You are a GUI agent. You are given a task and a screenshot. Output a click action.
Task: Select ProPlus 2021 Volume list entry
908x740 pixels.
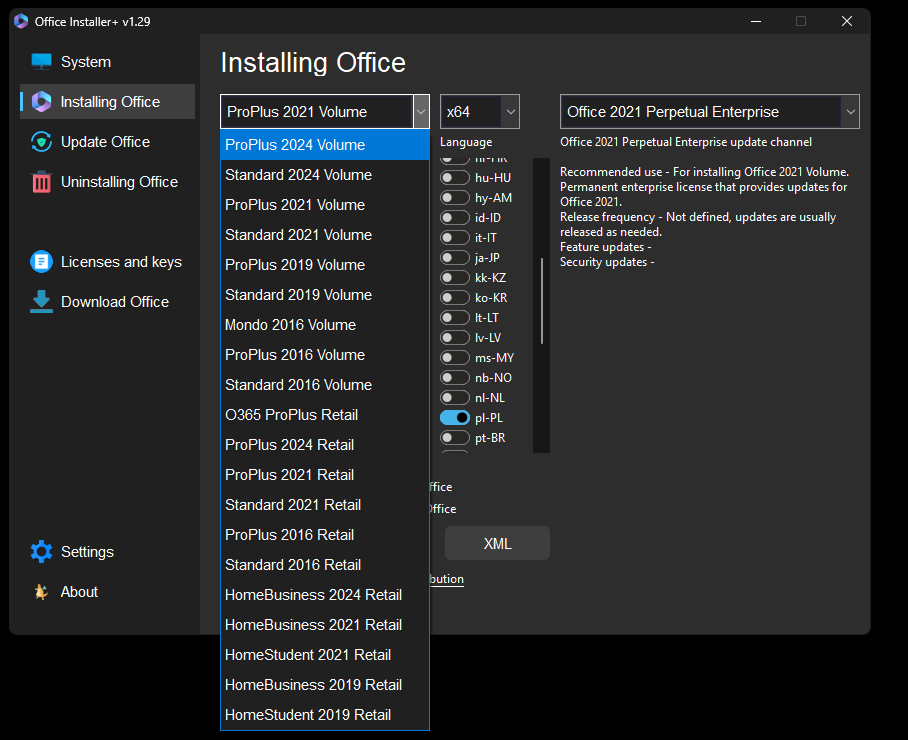tap(325, 205)
